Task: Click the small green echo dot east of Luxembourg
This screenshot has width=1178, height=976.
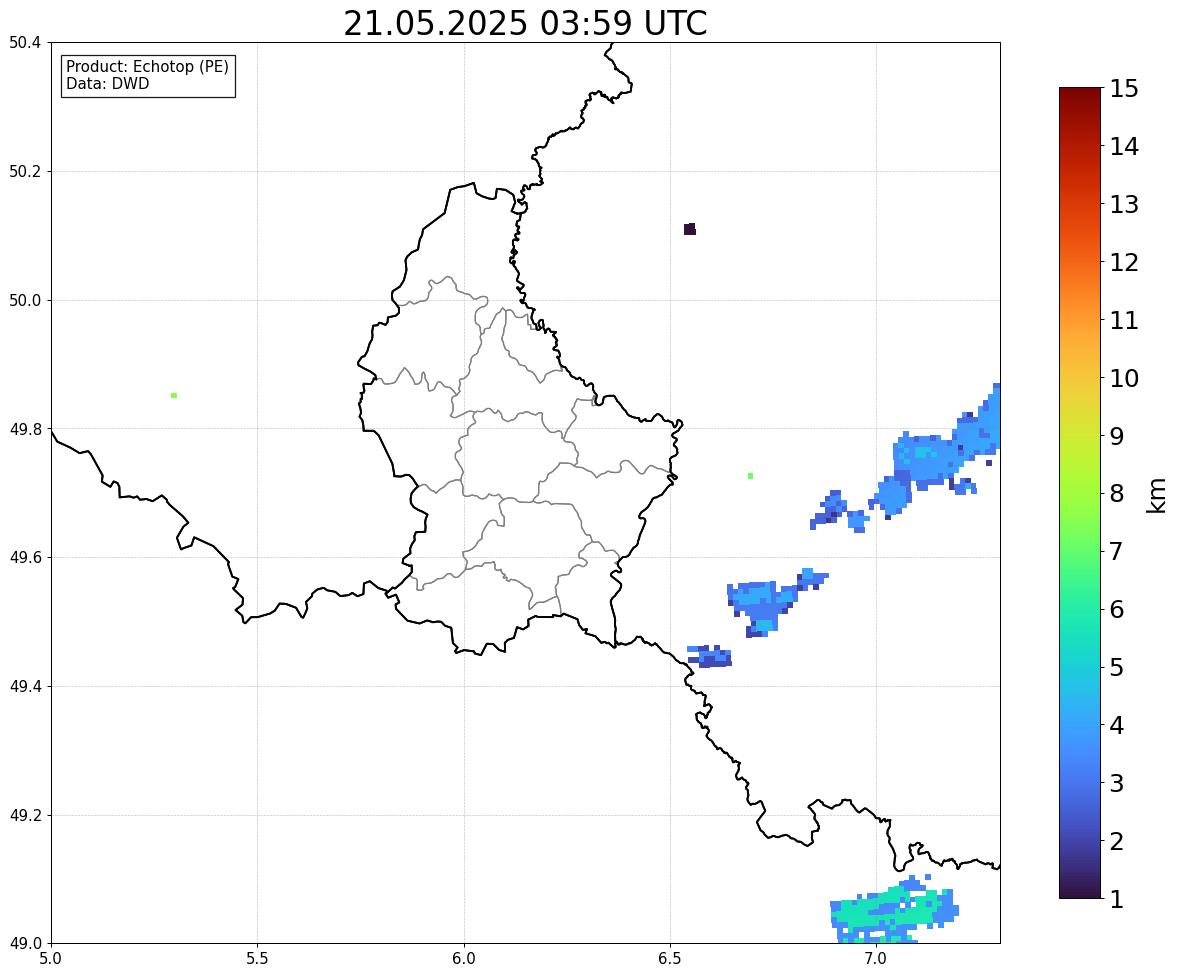Action: click(750, 476)
